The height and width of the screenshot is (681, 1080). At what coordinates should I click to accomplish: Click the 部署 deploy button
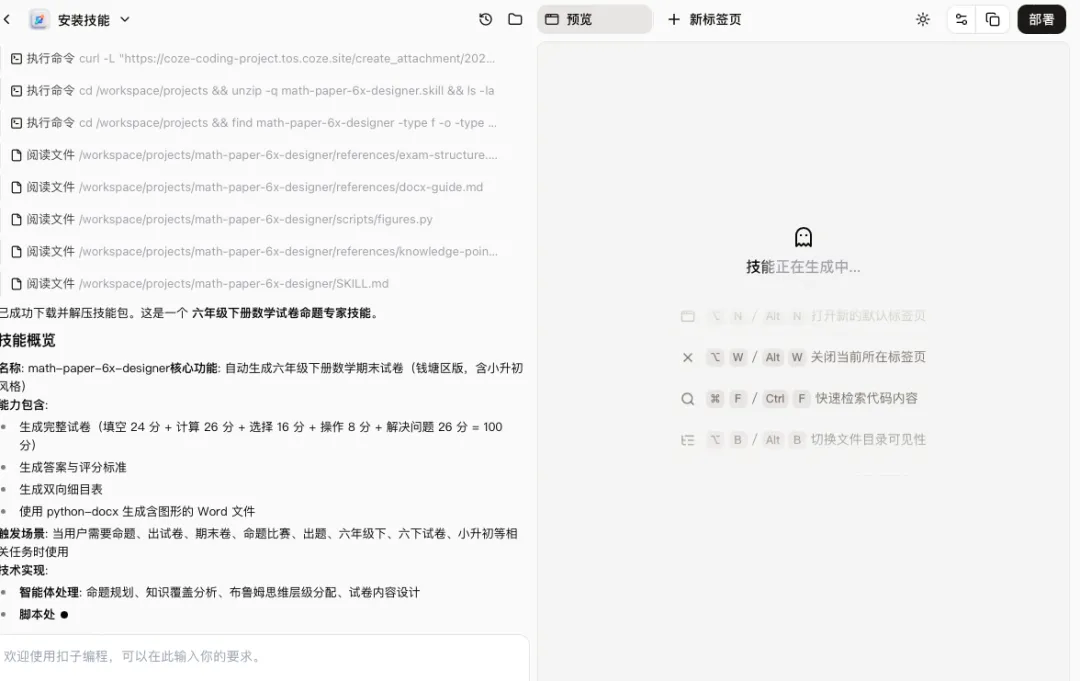click(x=1041, y=19)
